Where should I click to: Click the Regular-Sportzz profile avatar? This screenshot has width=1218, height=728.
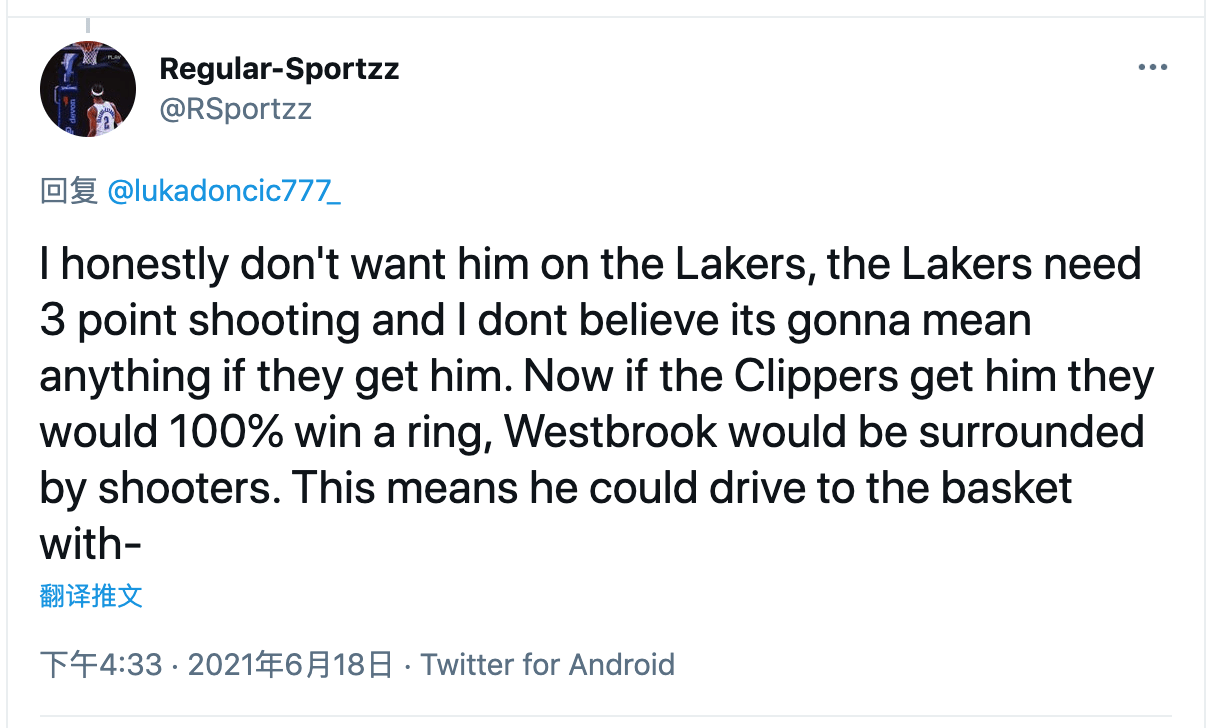88,90
